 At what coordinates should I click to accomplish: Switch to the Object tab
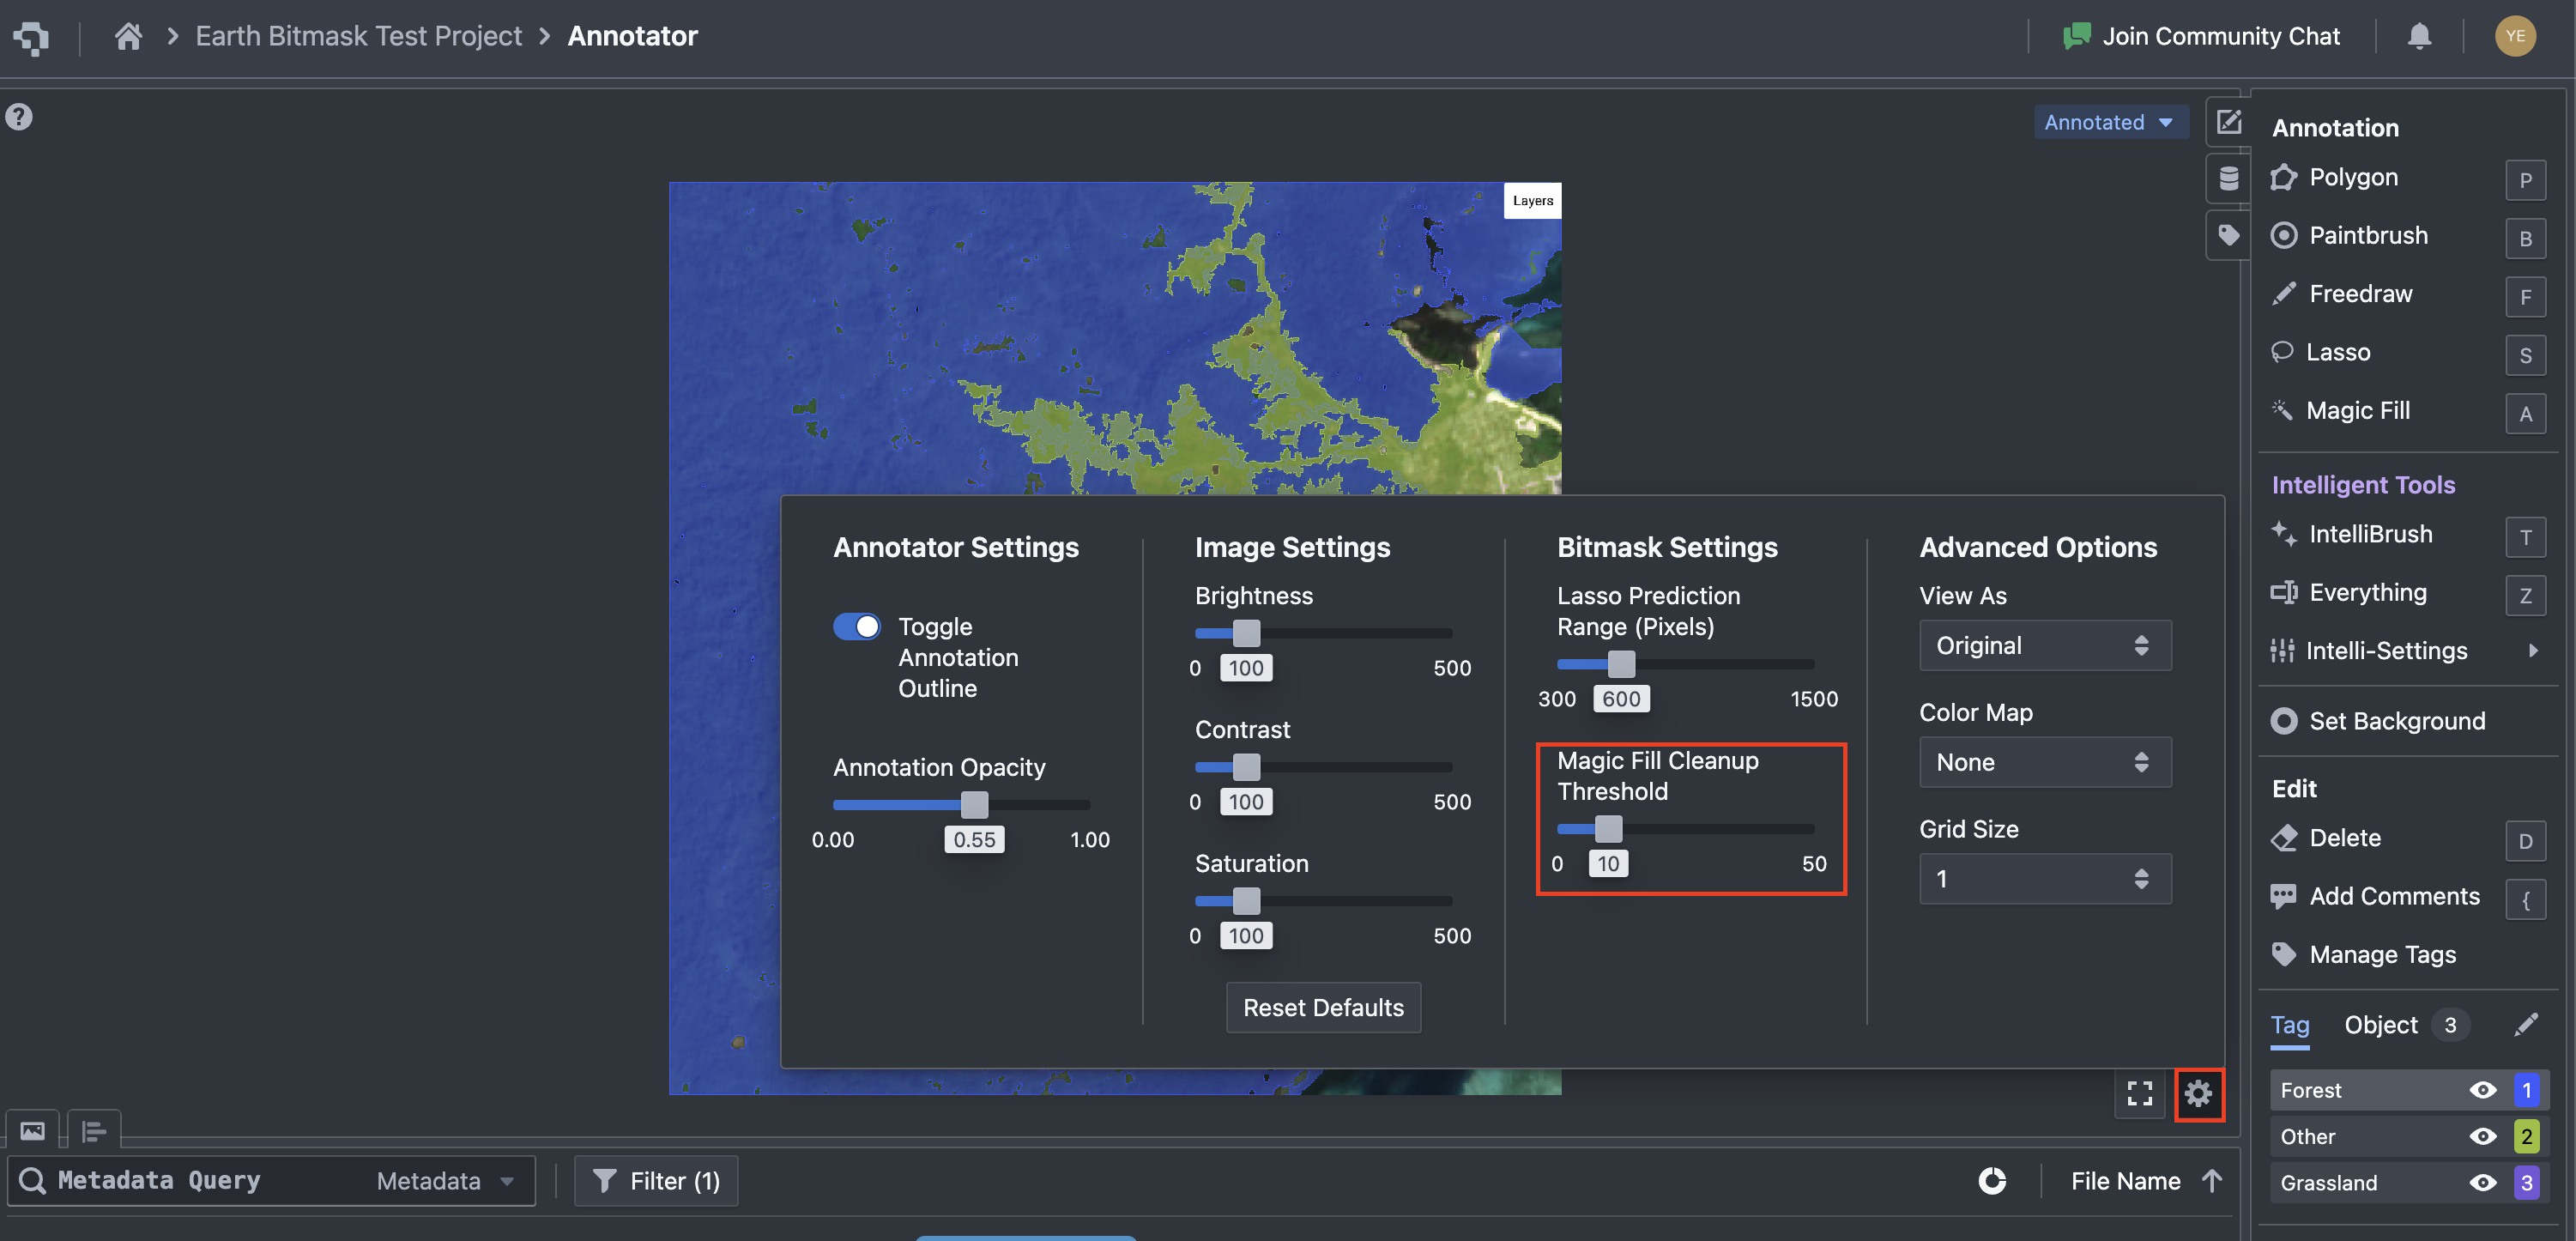[2380, 1026]
